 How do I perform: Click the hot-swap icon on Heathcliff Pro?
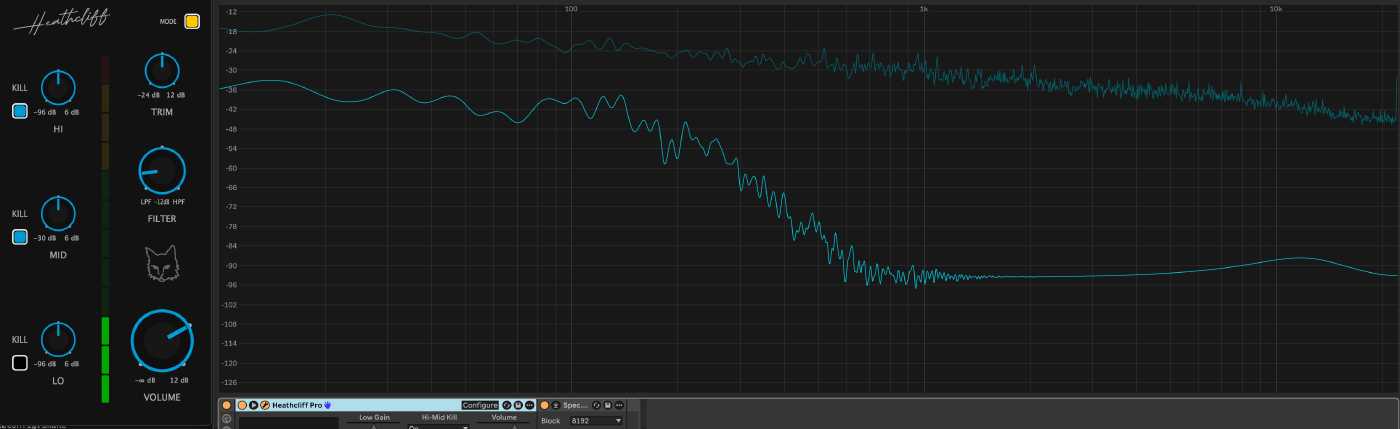[507, 405]
